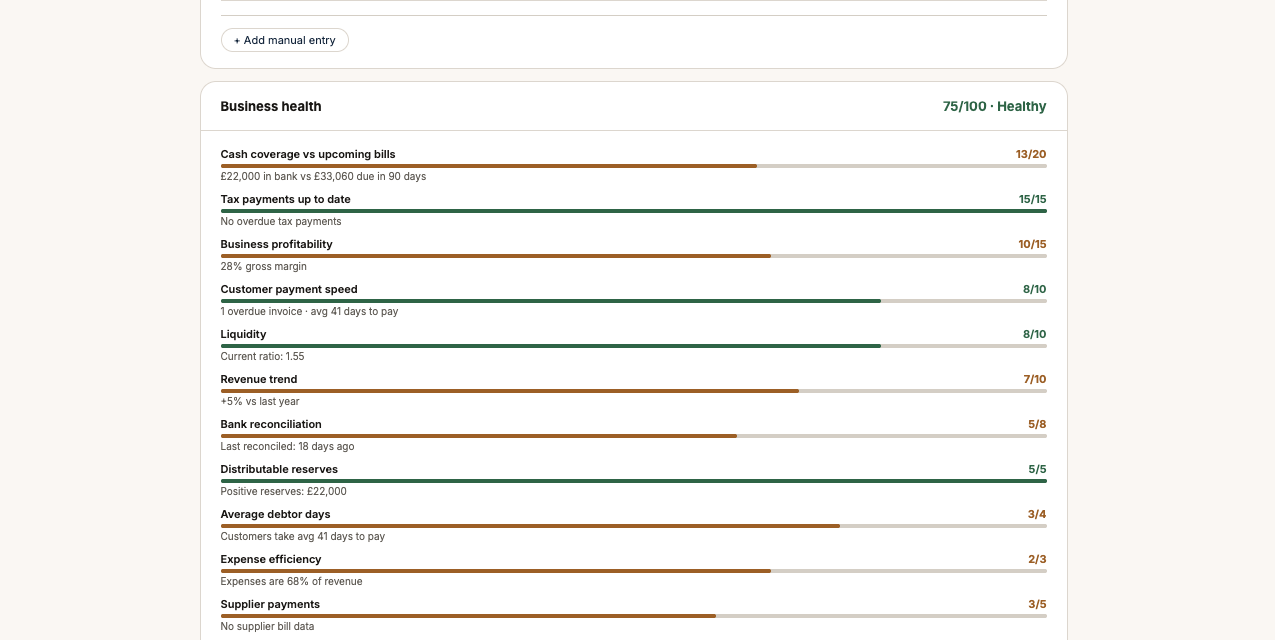Click the Expense efficiency progress bar
The height and width of the screenshot is (640, 1275).
tap(634, 571)
